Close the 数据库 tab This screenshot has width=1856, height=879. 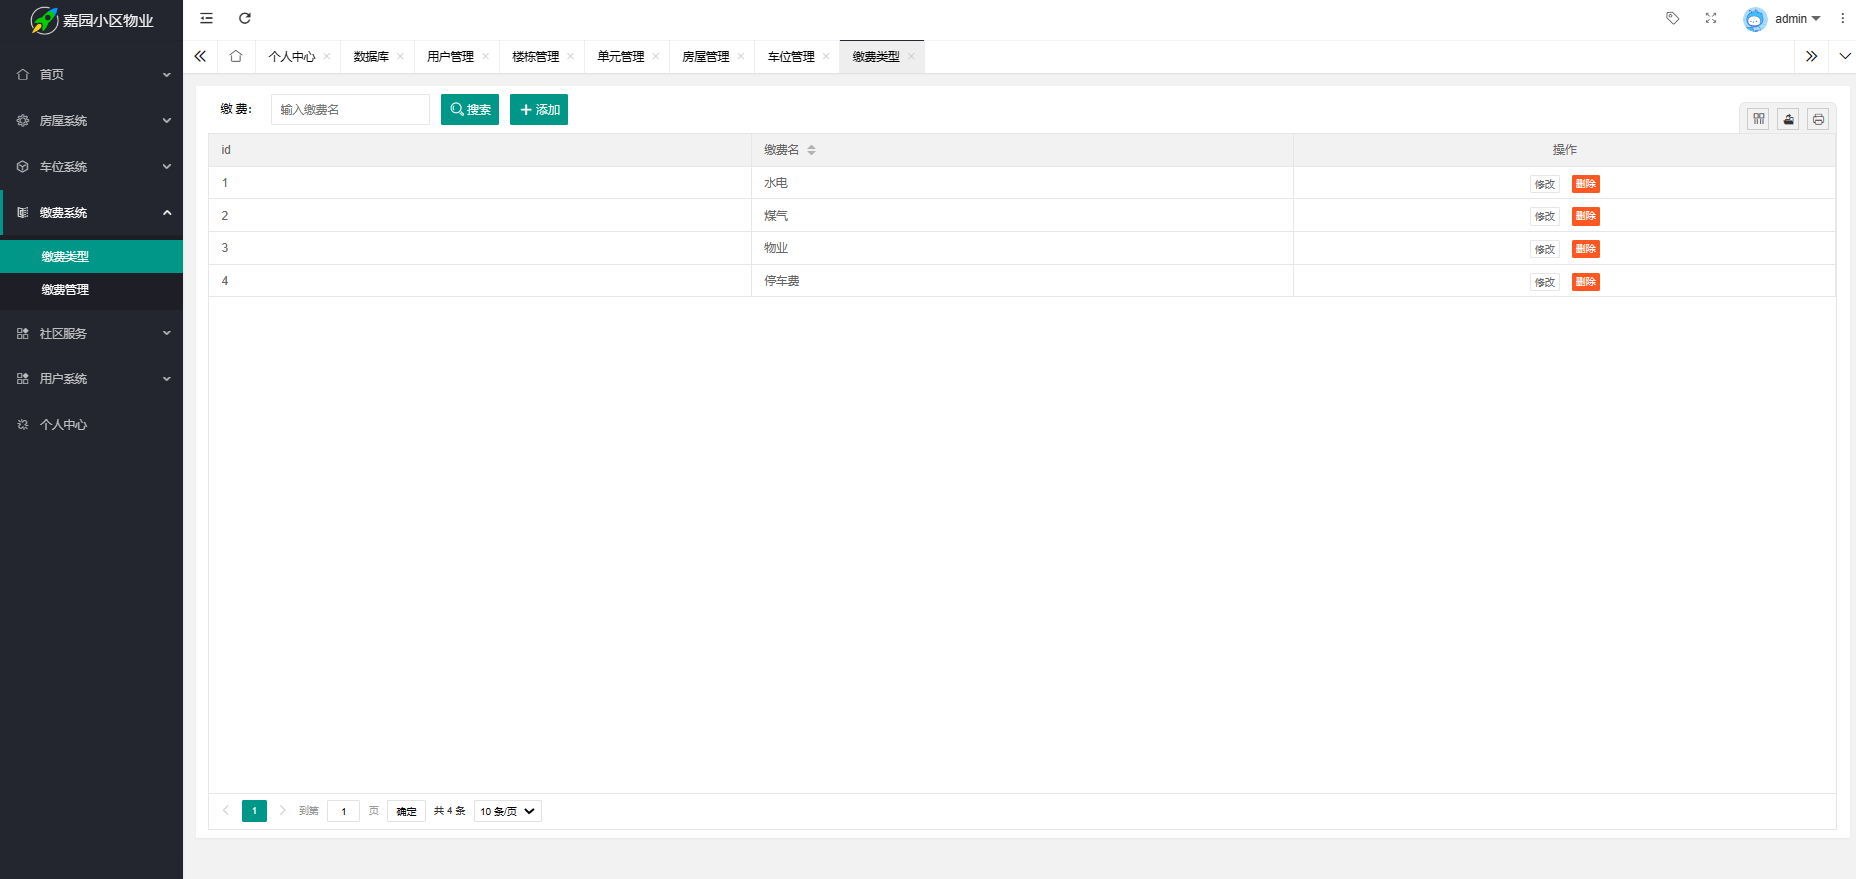tap(400, 56)
